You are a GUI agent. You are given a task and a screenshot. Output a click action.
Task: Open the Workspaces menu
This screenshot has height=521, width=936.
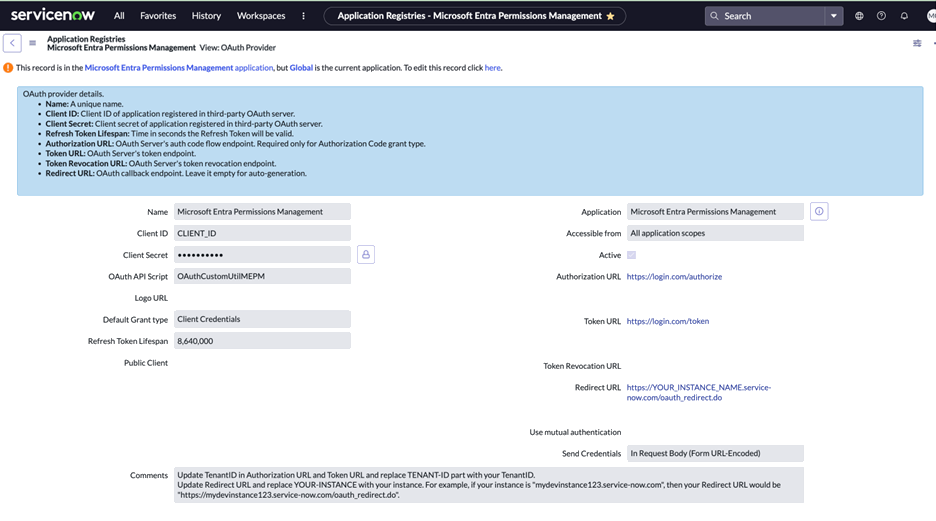coord(261,16)
